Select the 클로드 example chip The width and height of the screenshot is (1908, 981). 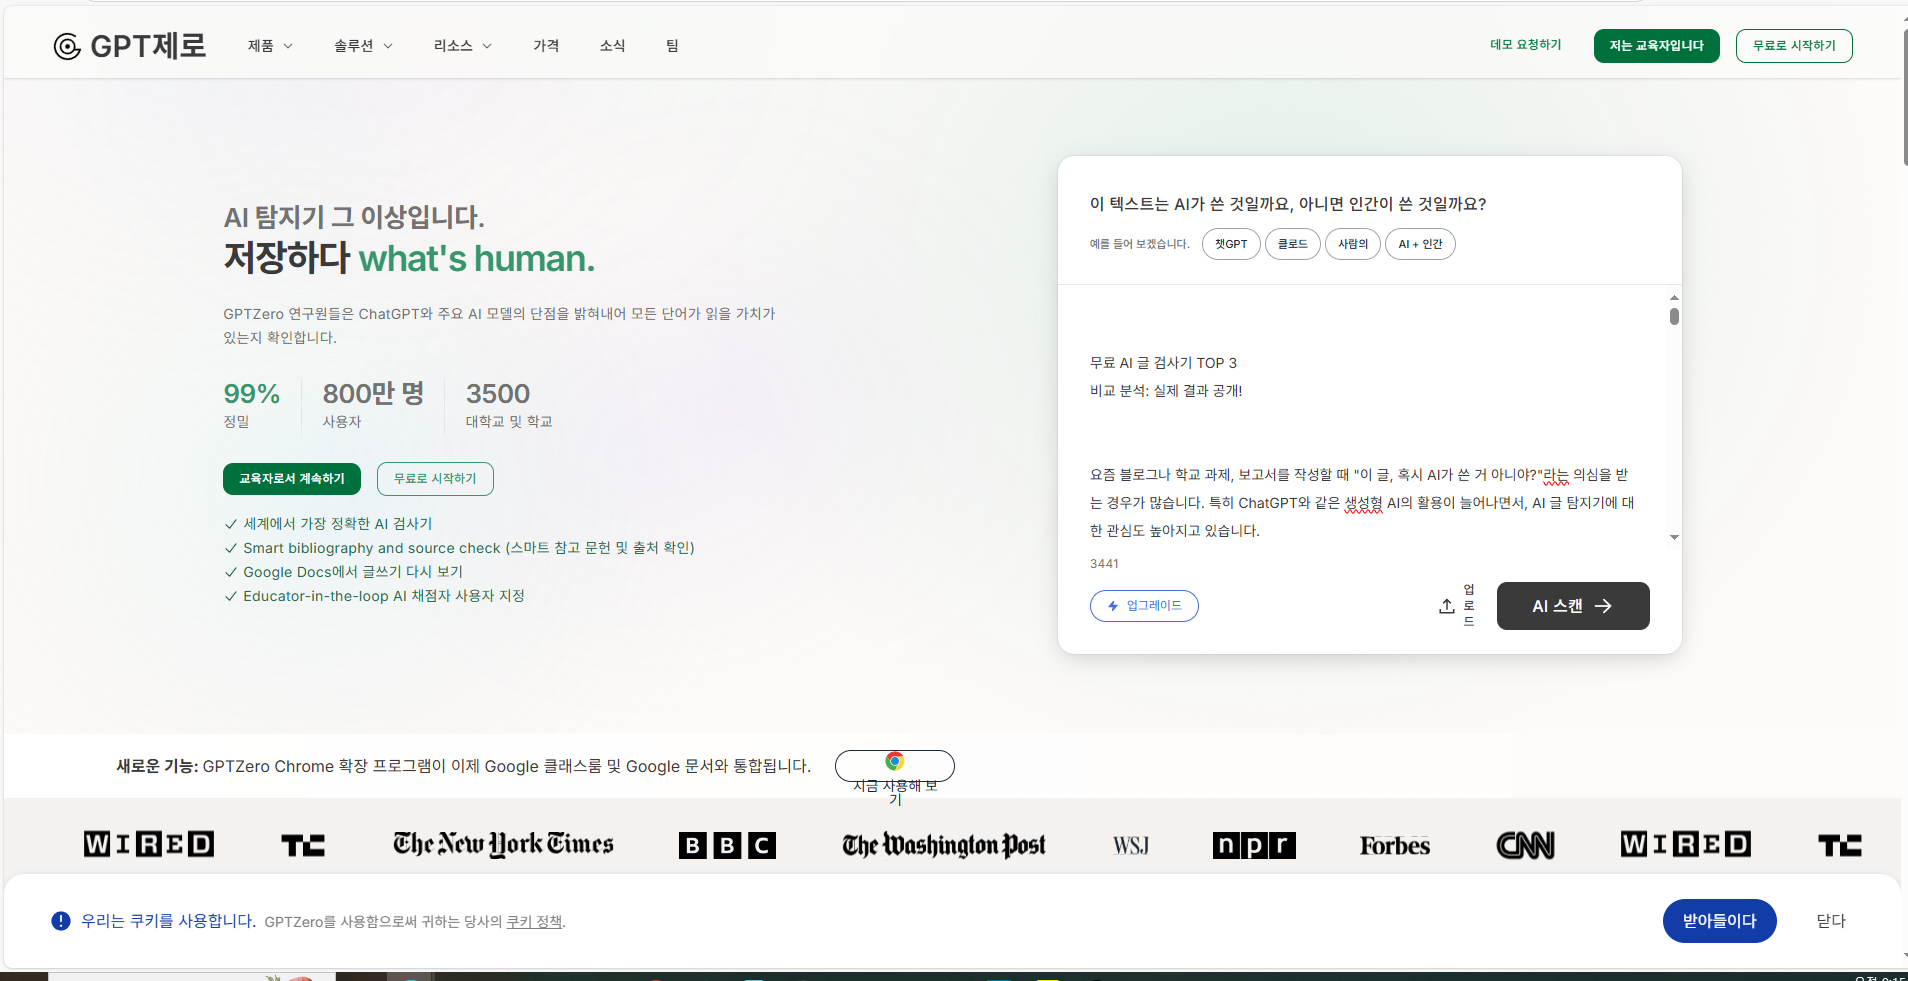click(x=1293, y=244)
